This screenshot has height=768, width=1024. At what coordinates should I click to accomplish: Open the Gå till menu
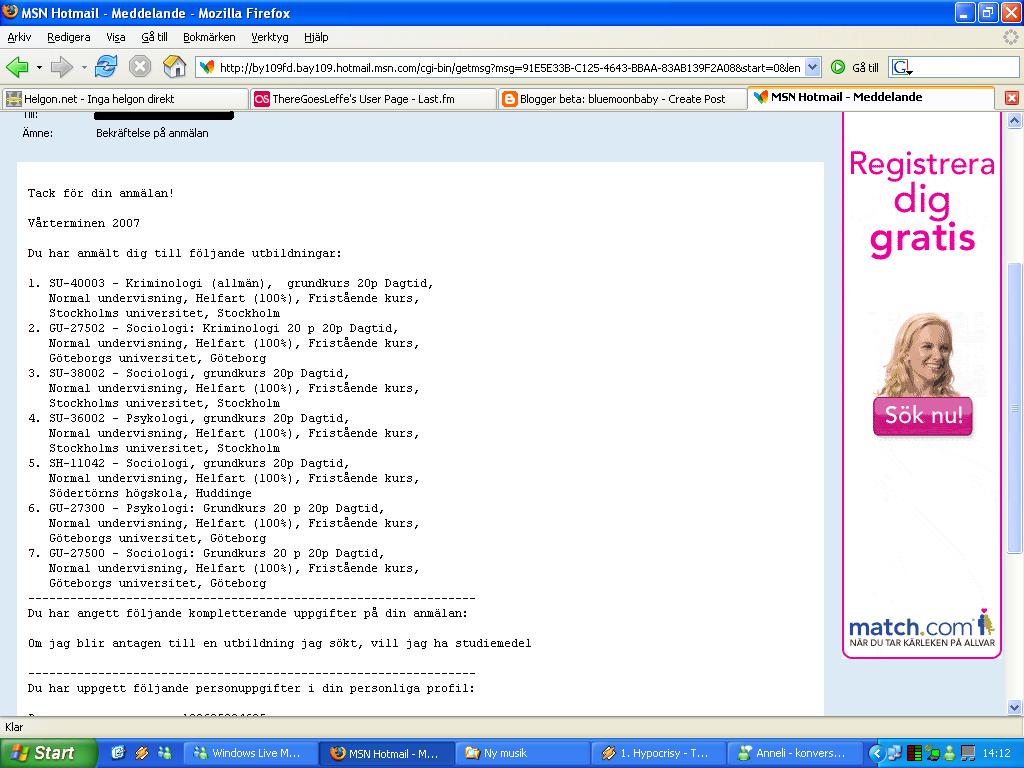tap(155, 37)
